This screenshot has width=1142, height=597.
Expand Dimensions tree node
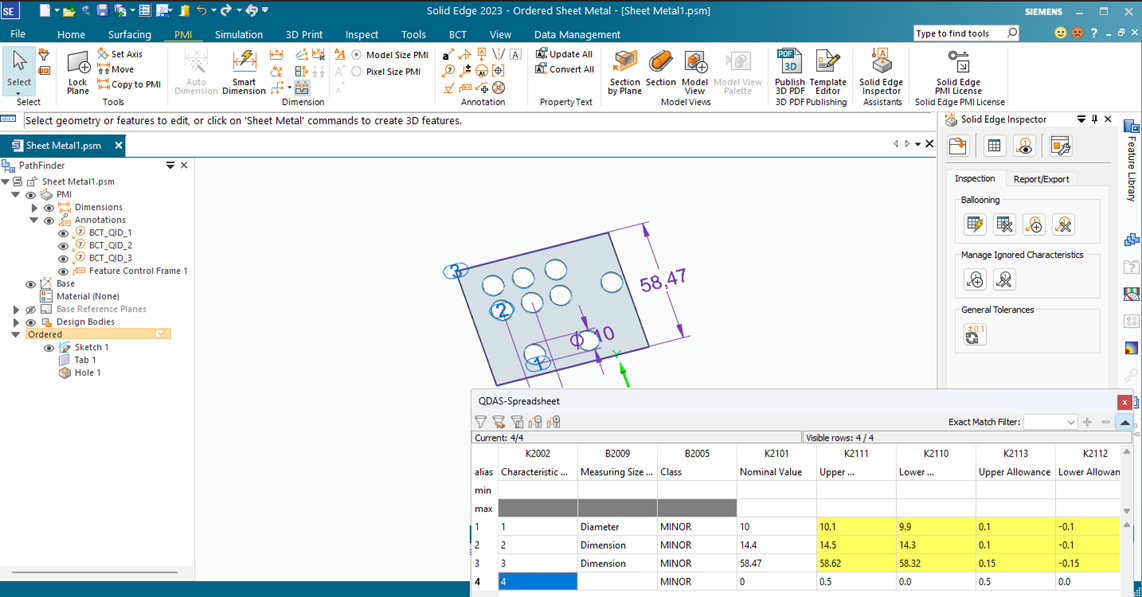(34, 207)
